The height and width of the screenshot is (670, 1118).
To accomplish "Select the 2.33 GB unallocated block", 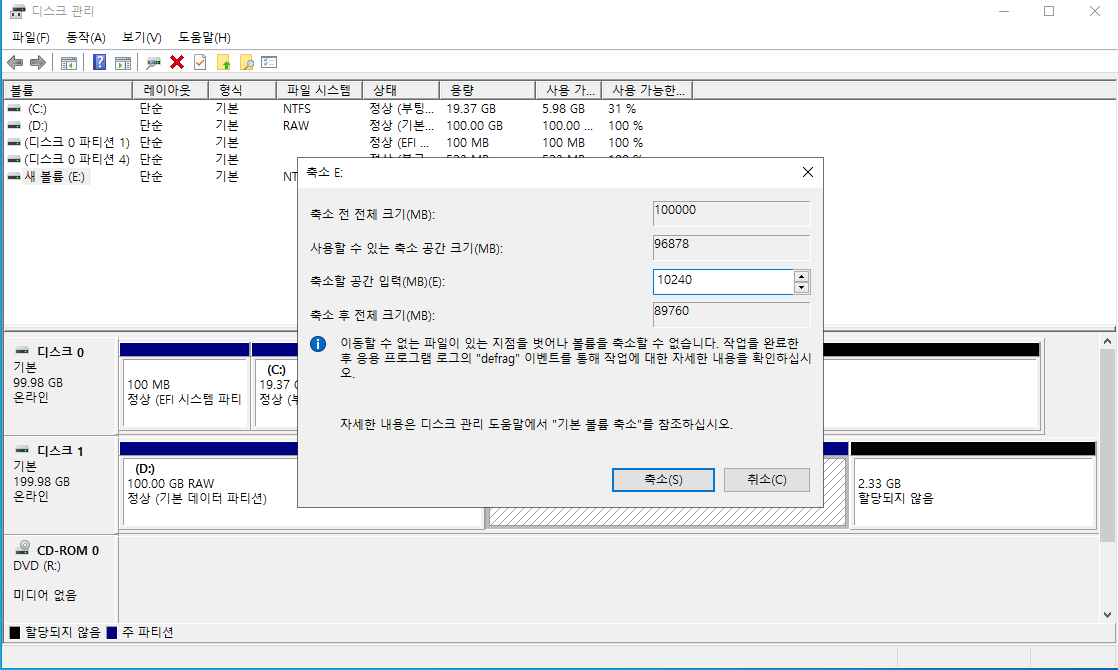I will point(973,492).
